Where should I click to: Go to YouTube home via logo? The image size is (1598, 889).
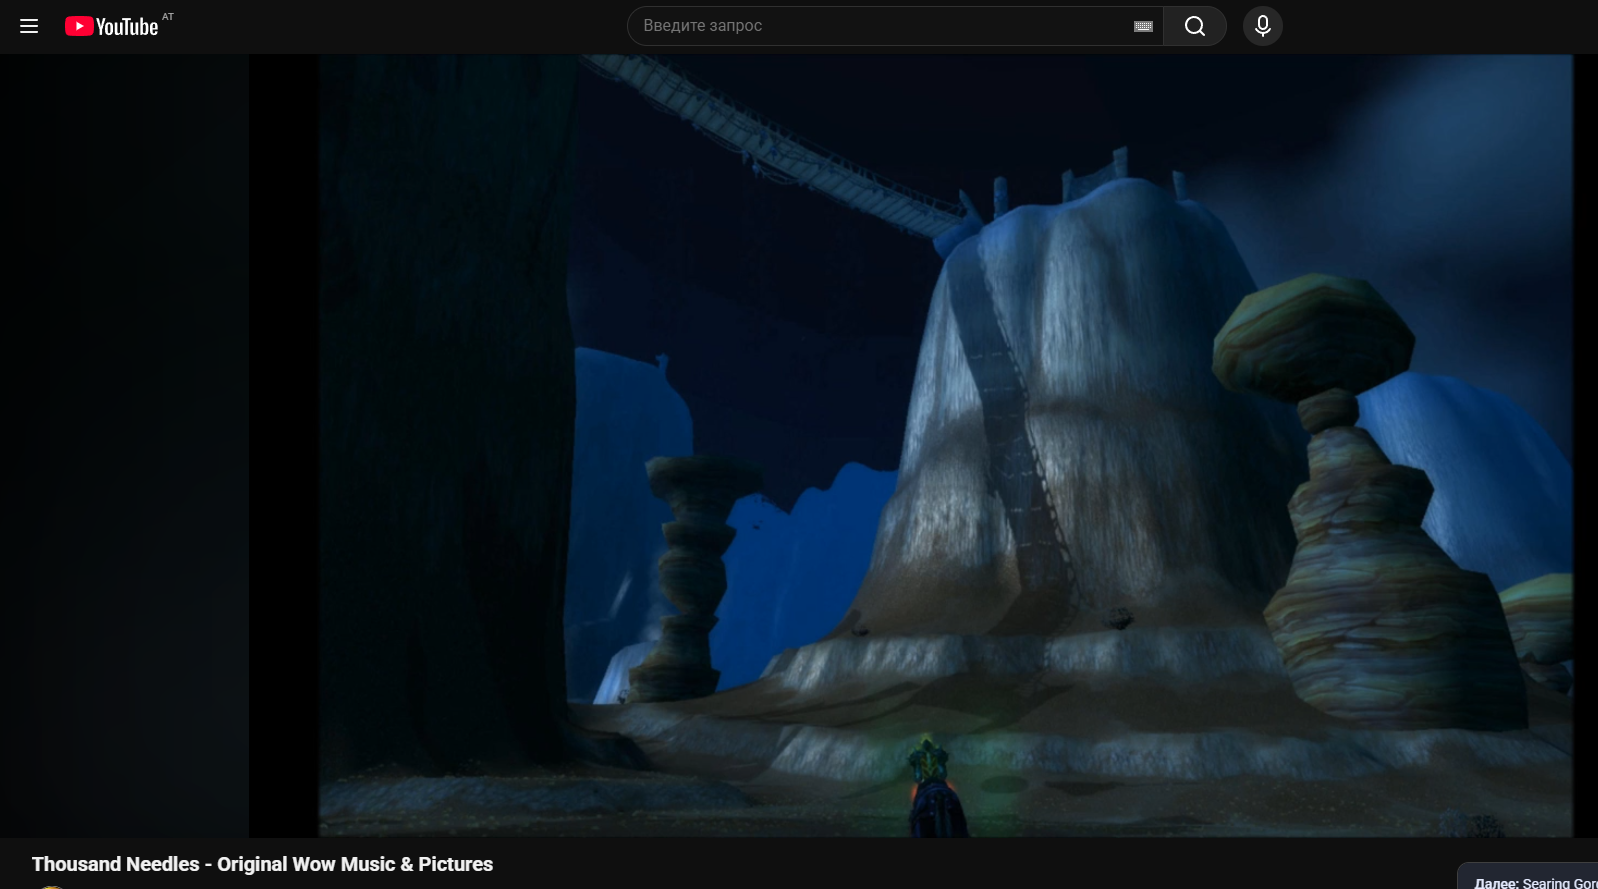[x=112, y=26]
